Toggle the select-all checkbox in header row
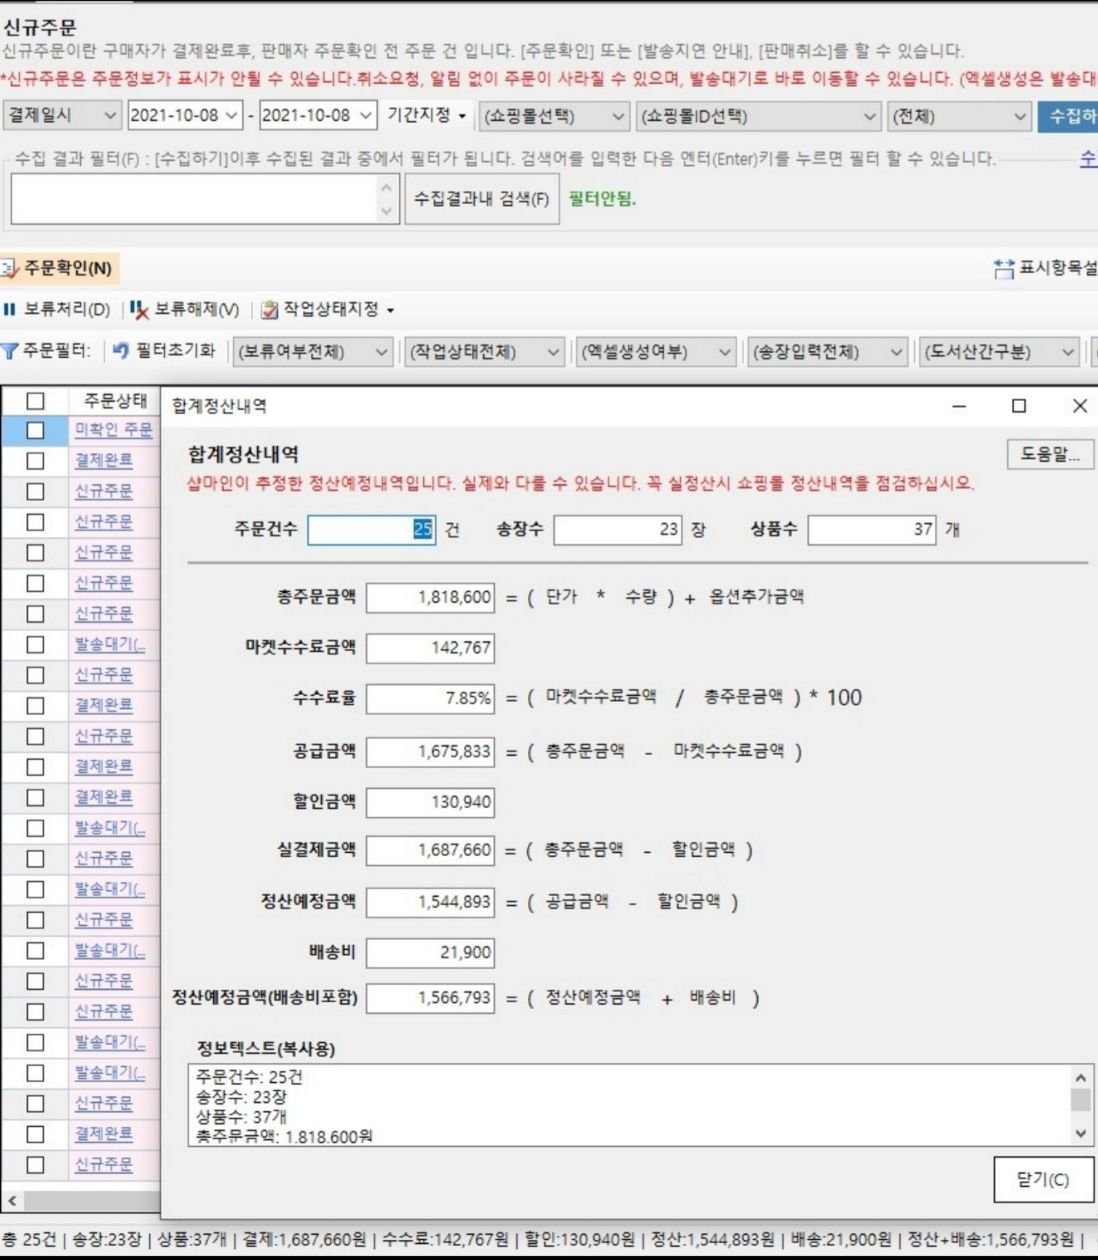The height and width of the screenshot is (1260, 1098). 35,401
